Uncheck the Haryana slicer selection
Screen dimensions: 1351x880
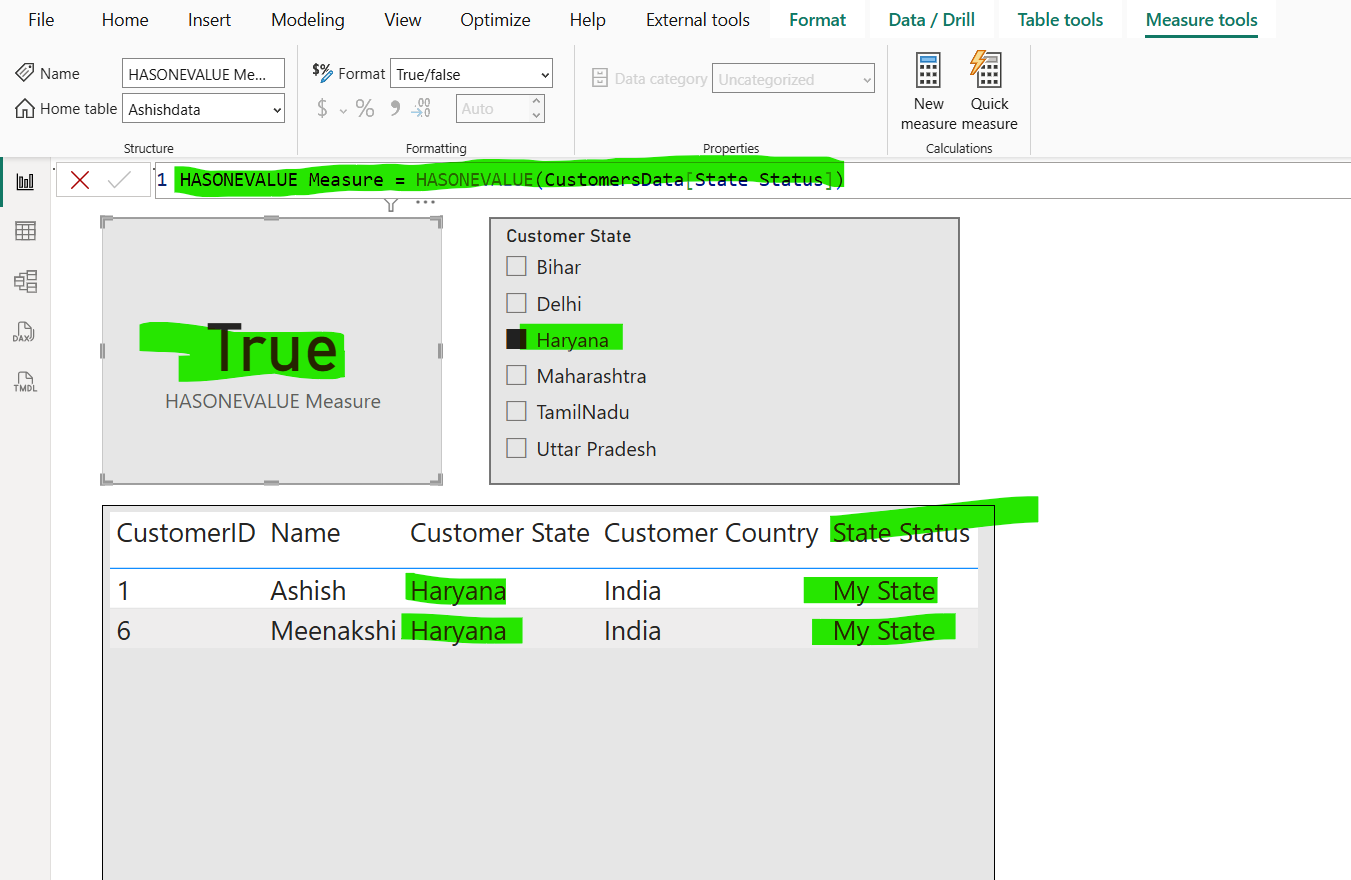point(516,339)
